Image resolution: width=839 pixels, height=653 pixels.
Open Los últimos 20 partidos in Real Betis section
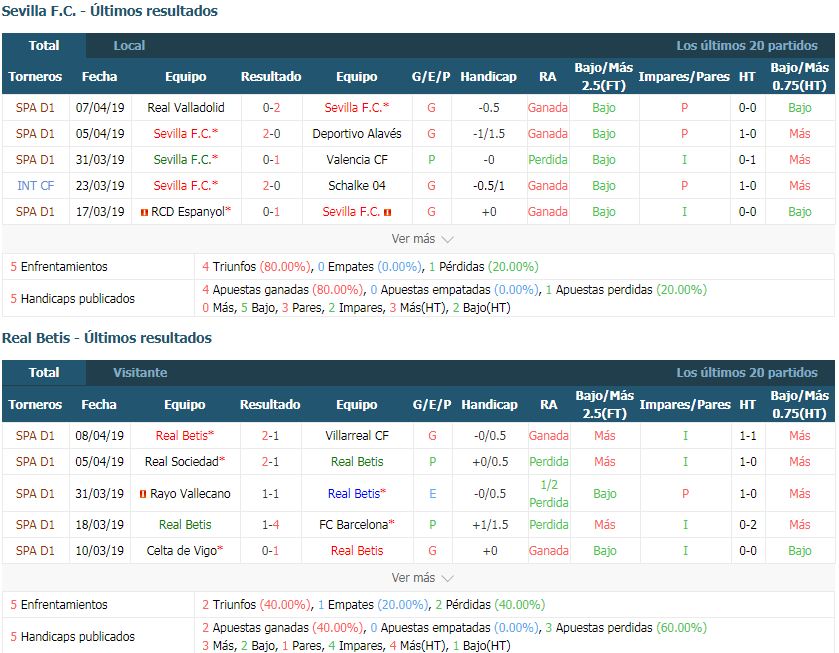(x=747, y=373)
